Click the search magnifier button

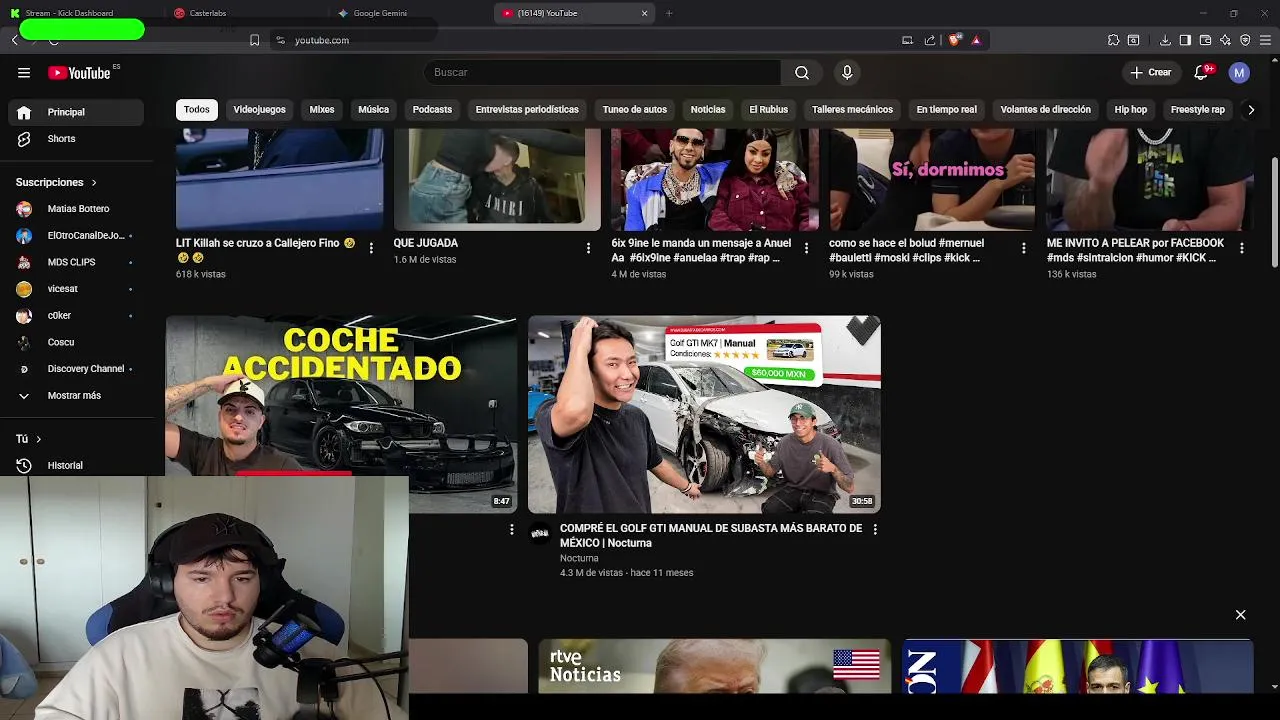802,72
